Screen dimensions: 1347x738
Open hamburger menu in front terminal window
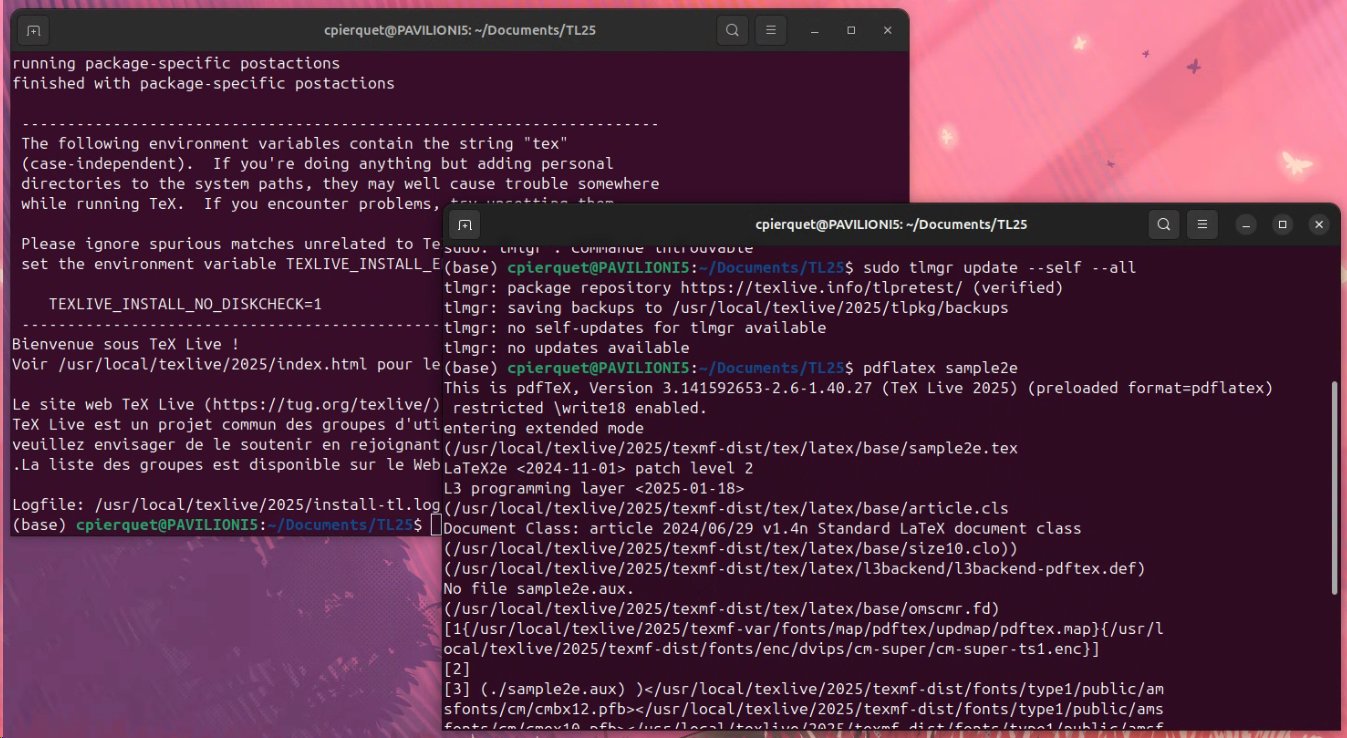[1202, 225]
